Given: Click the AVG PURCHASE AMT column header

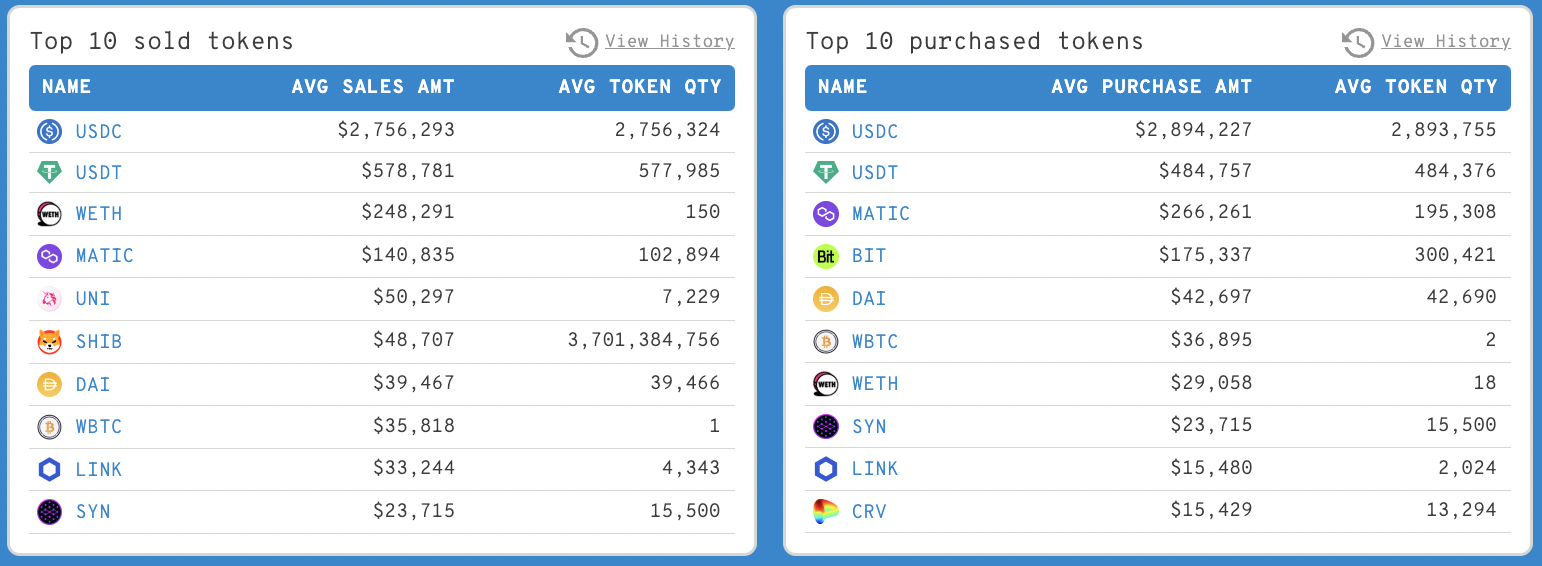Looking at the screenshot, I should pyautogui.click(x=1151, y=87).
